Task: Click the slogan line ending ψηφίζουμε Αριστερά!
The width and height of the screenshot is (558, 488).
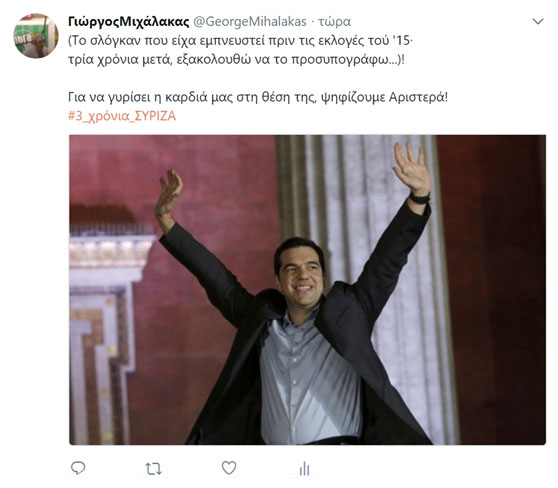Action: pos(258,97)
